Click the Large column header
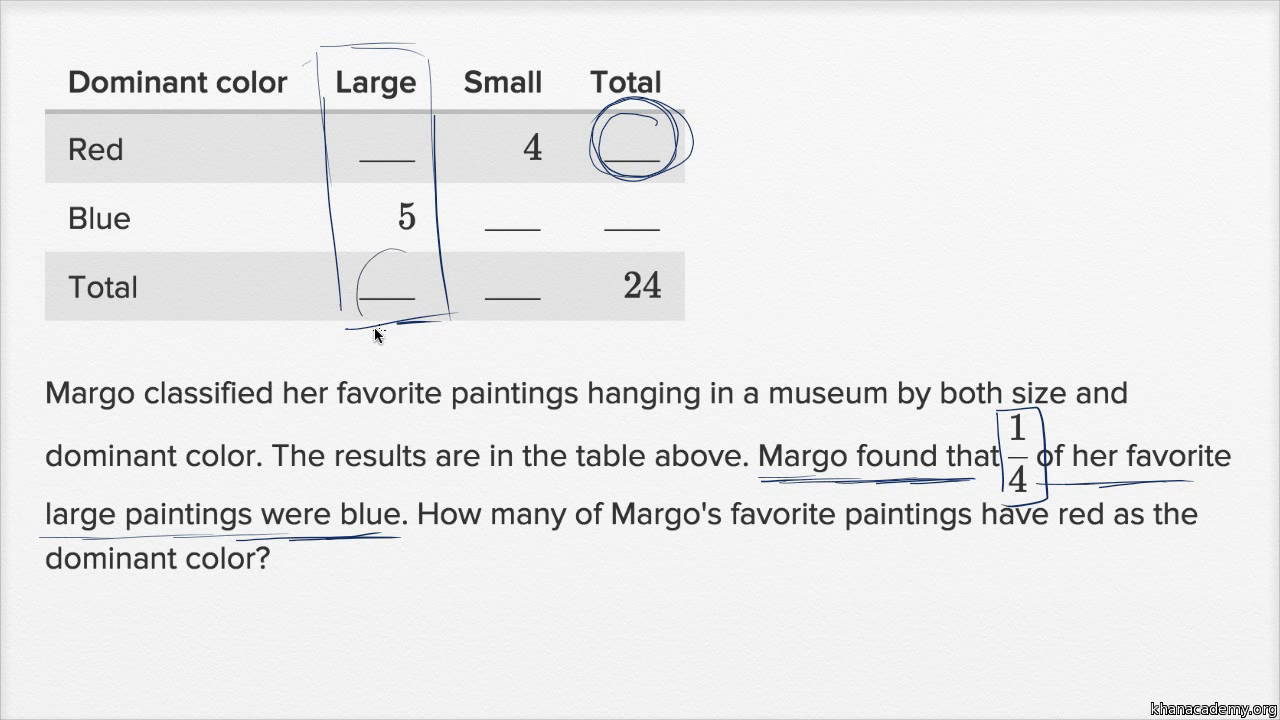Viewport: 1280px width, 720px height. click(375, 82)
